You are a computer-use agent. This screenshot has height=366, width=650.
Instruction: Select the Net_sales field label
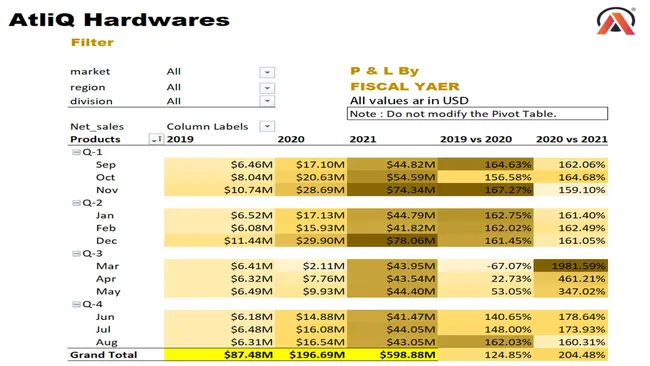[97, 127]
